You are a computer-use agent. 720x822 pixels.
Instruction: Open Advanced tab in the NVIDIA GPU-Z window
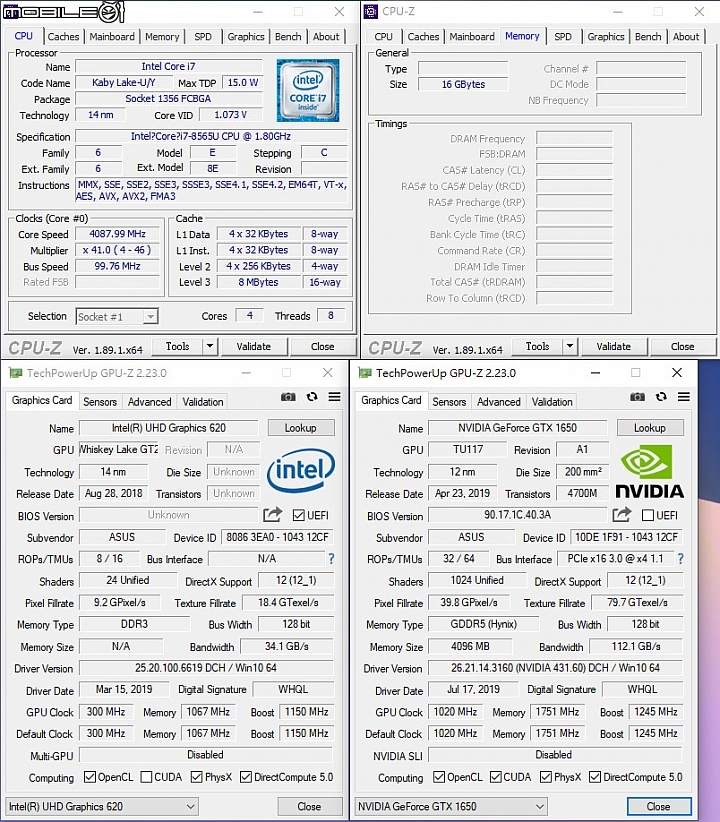pyautogui.click(x=499, y=402)
